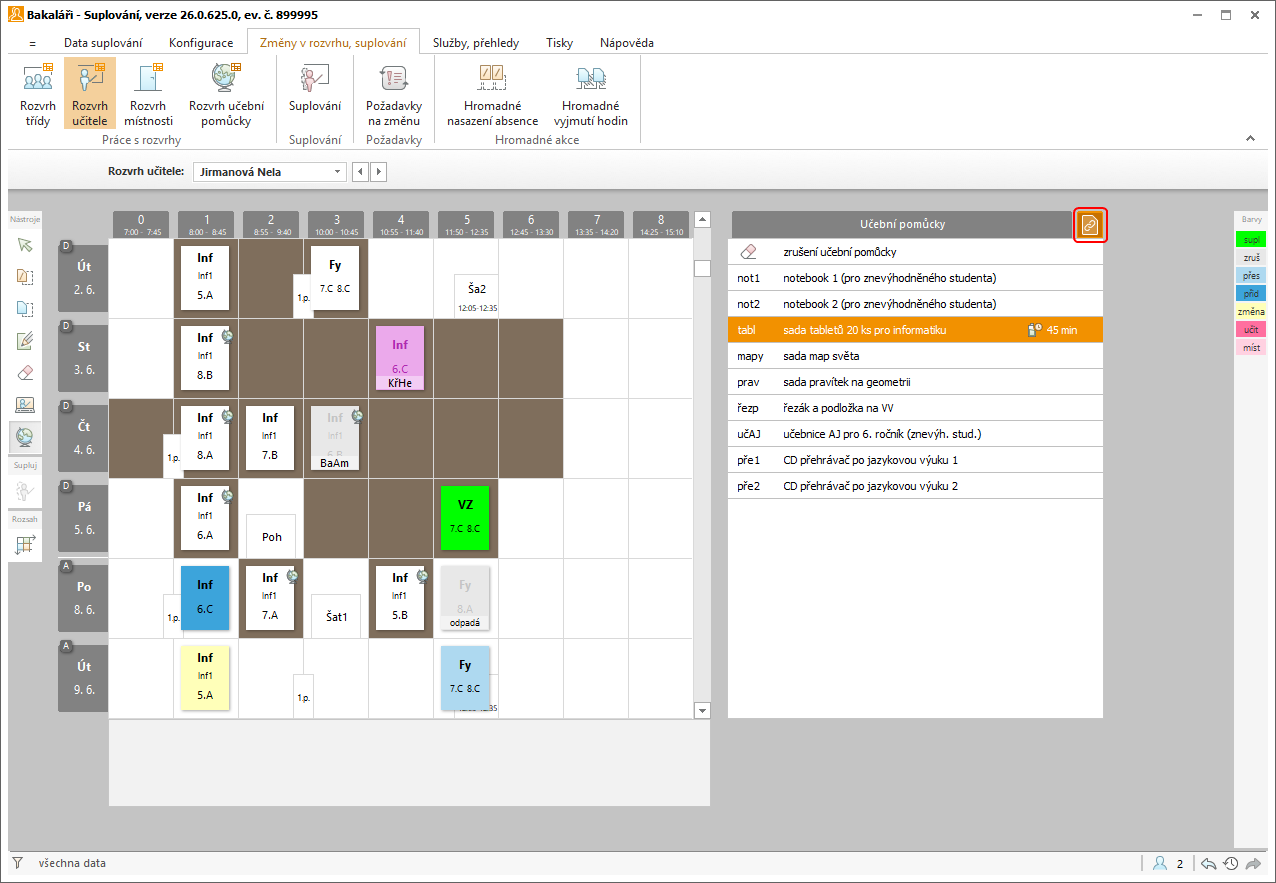Screen dimensions: 1276x883
Task: Select sada tabletů 20 ks row
Action: click(x=915, y=330)
